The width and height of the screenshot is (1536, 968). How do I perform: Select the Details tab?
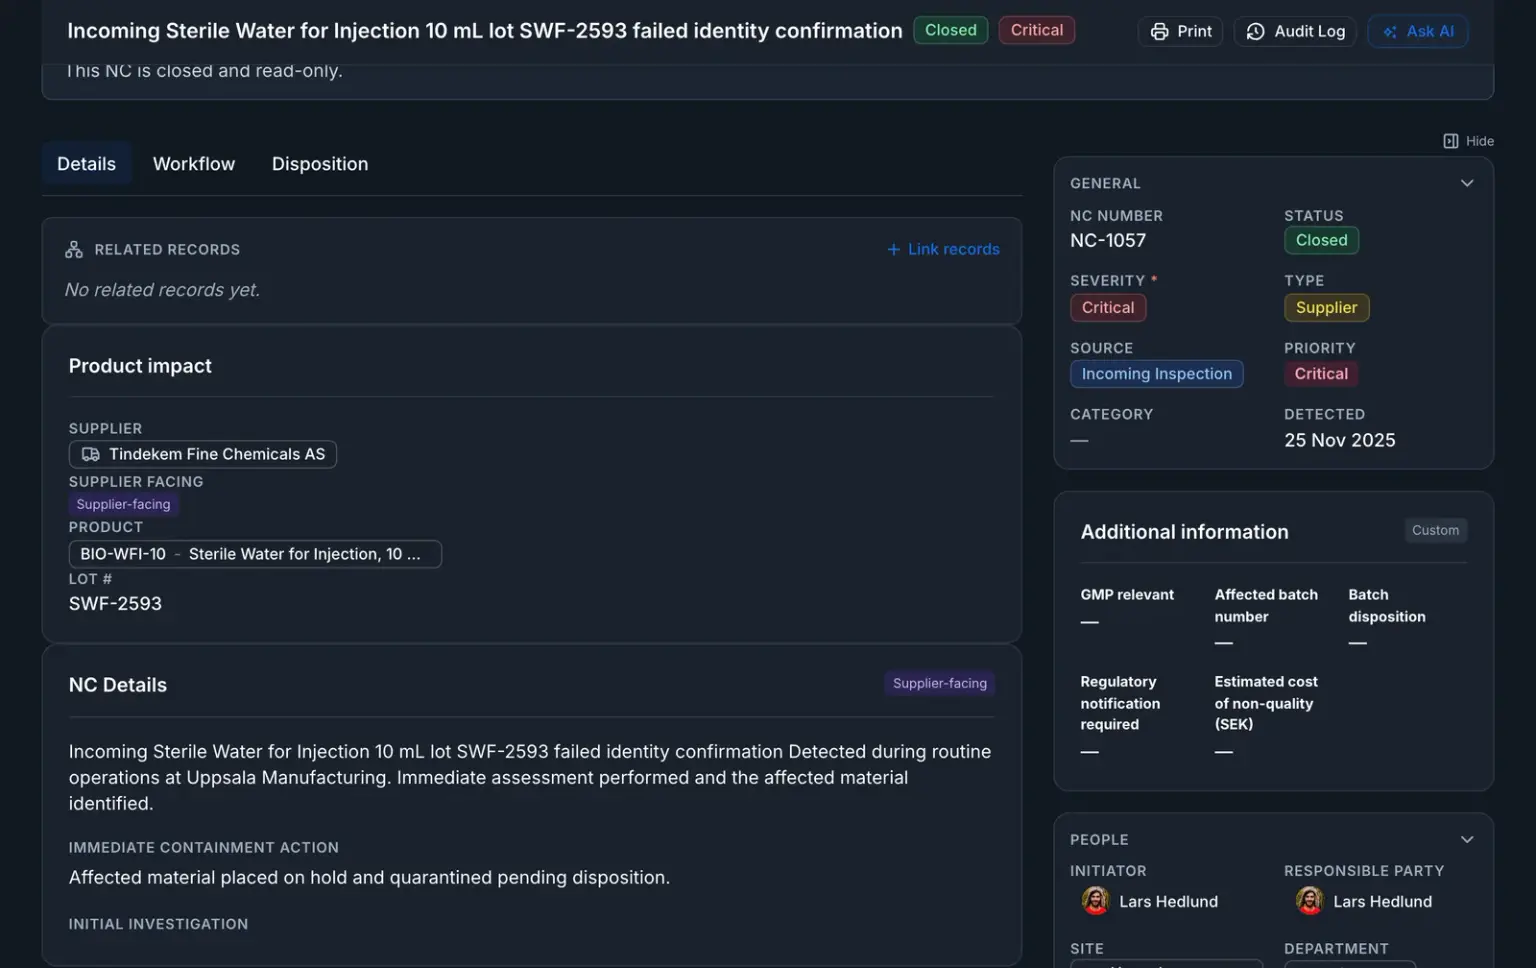tap(86, 164)
